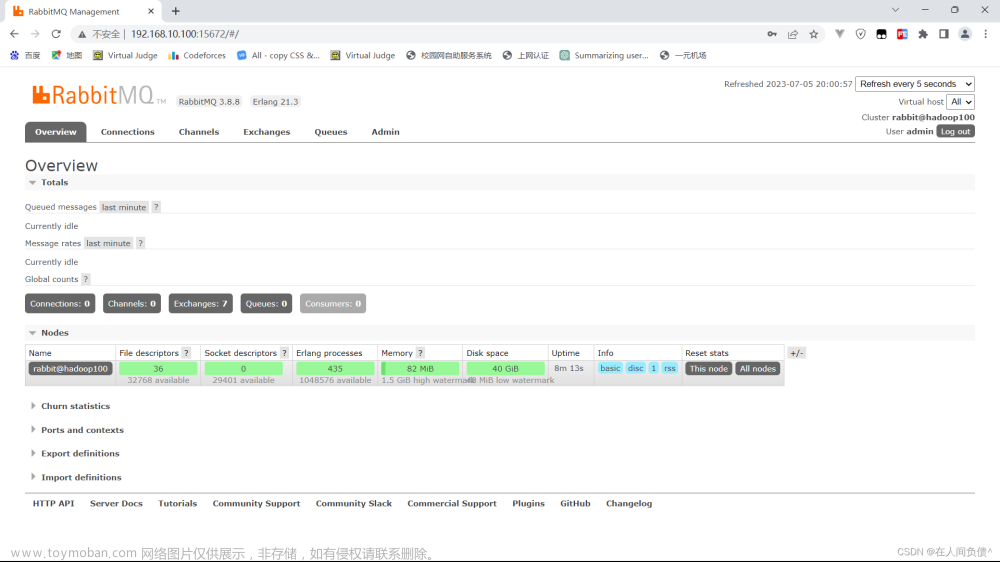Switch to the Overview tab
Viewport: 1000px width, 562px height.
55,132
